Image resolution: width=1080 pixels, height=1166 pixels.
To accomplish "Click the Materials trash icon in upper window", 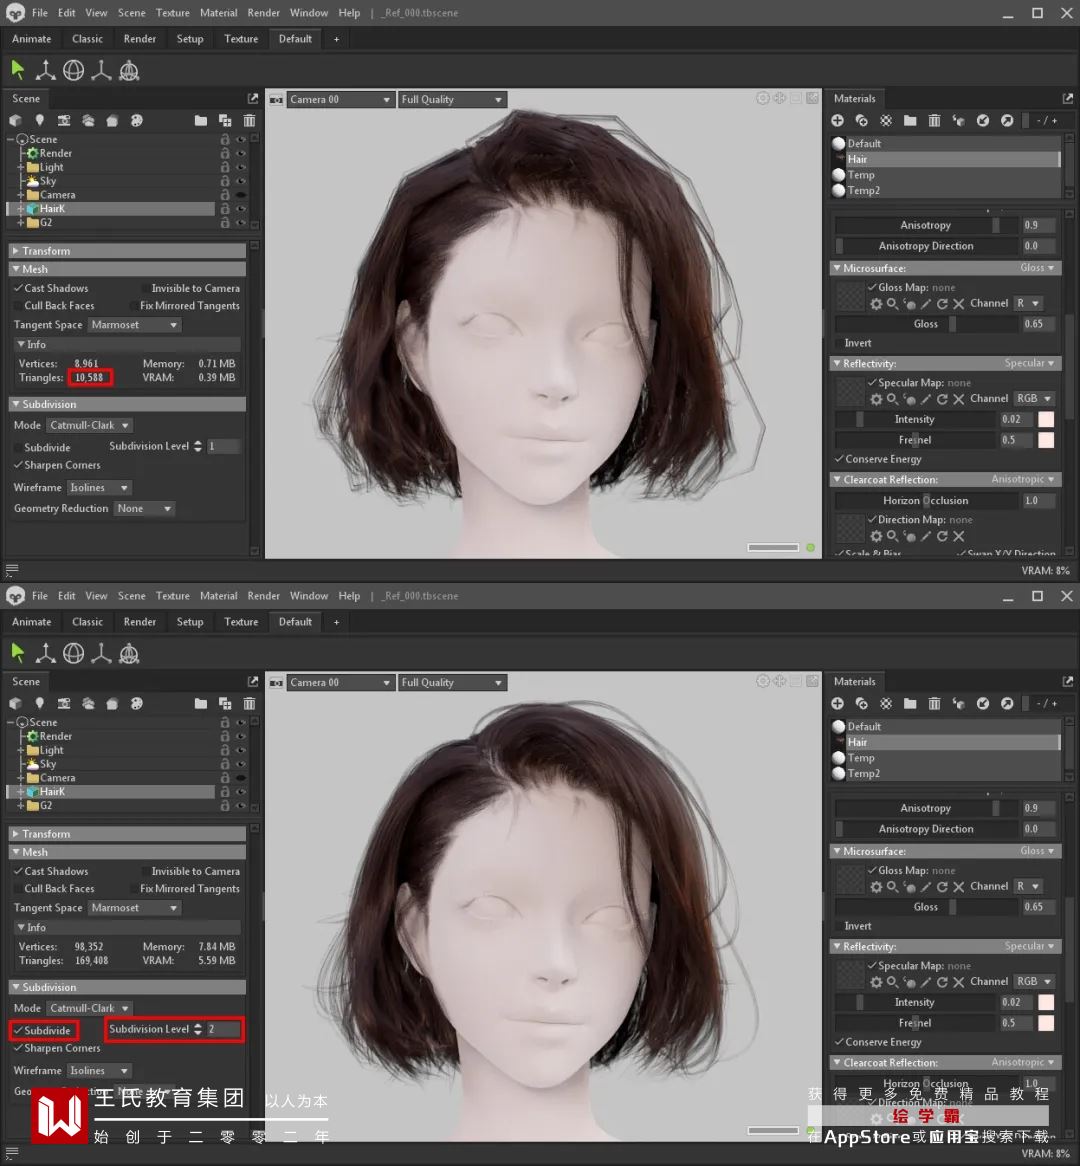I will pos(934,120).
